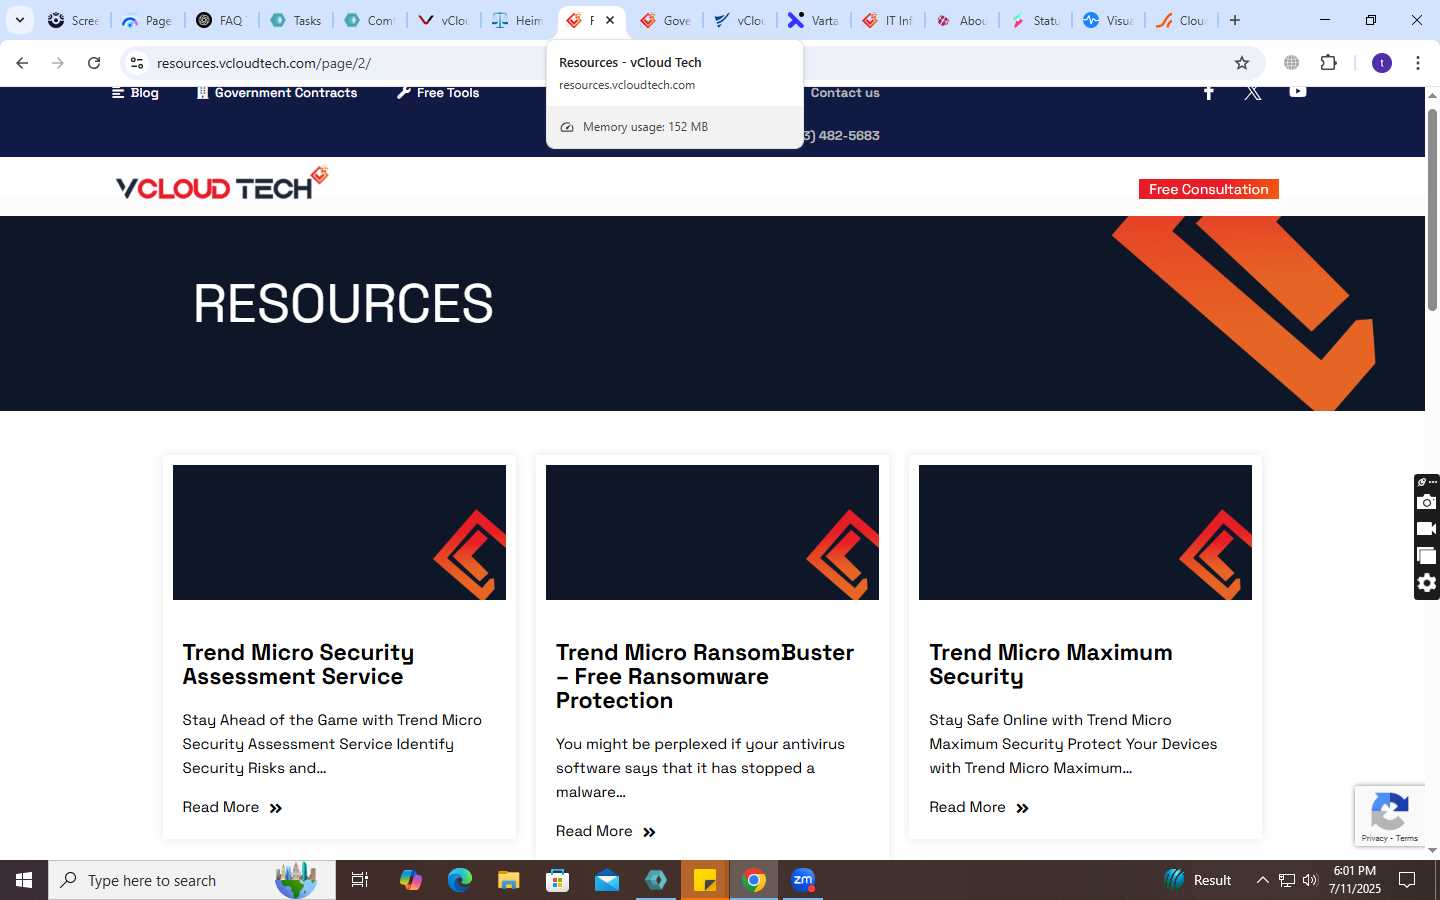Open Mail app from taskbar
Viewport: 1440px width, 900px height.
click(x=607, y=880)
